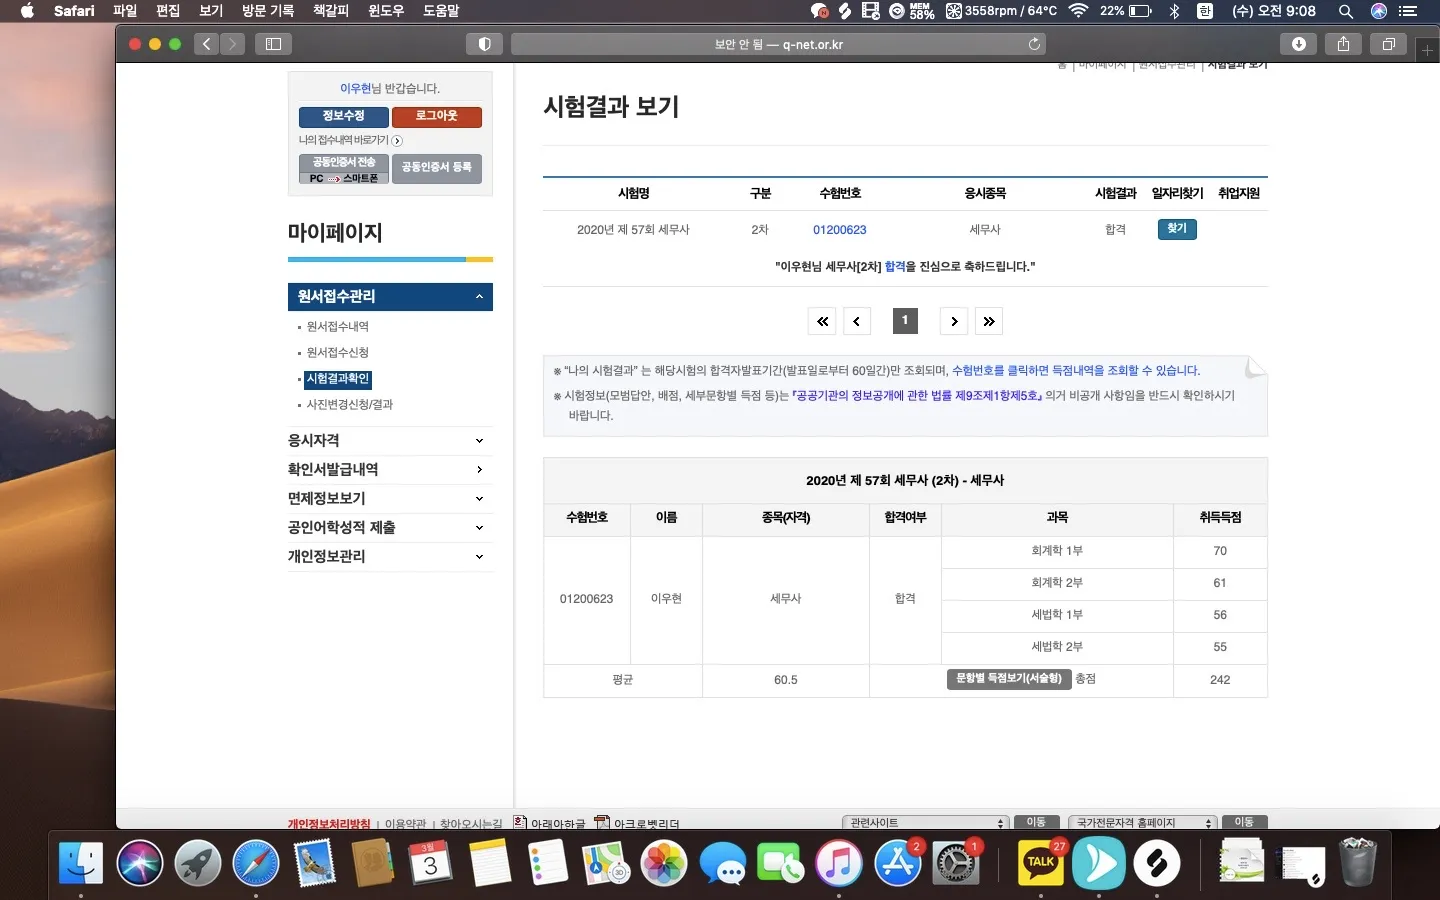Show the Safari sidebar
This screenshot has width=1440, height=900.
click(273, 44)
